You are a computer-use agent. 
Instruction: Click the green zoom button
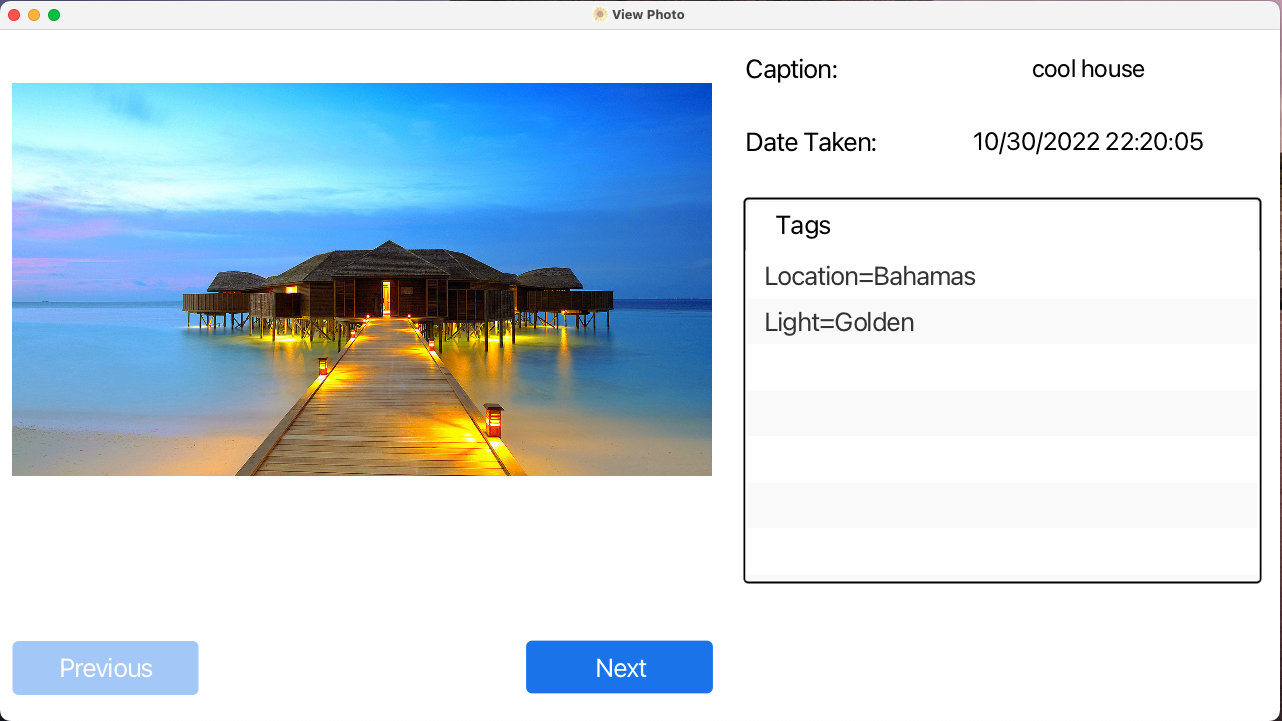click(53, 14)
